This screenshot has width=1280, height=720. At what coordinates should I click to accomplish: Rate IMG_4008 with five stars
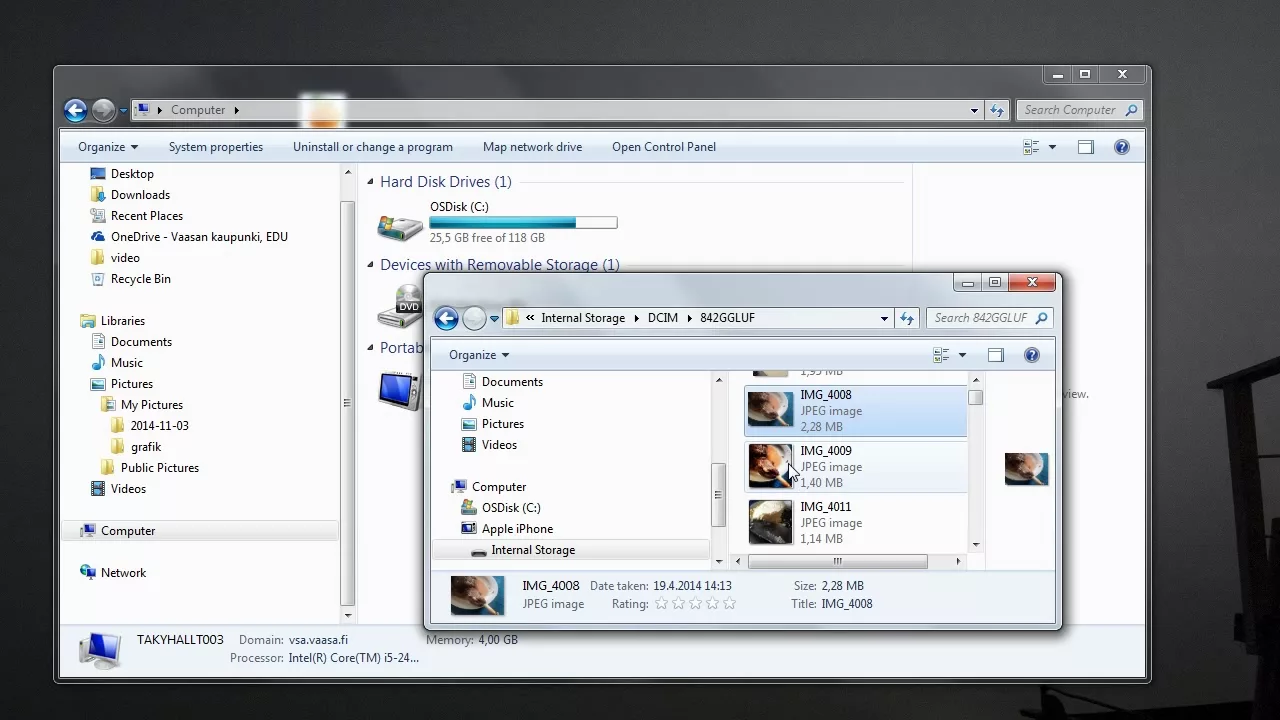point(729,604)
